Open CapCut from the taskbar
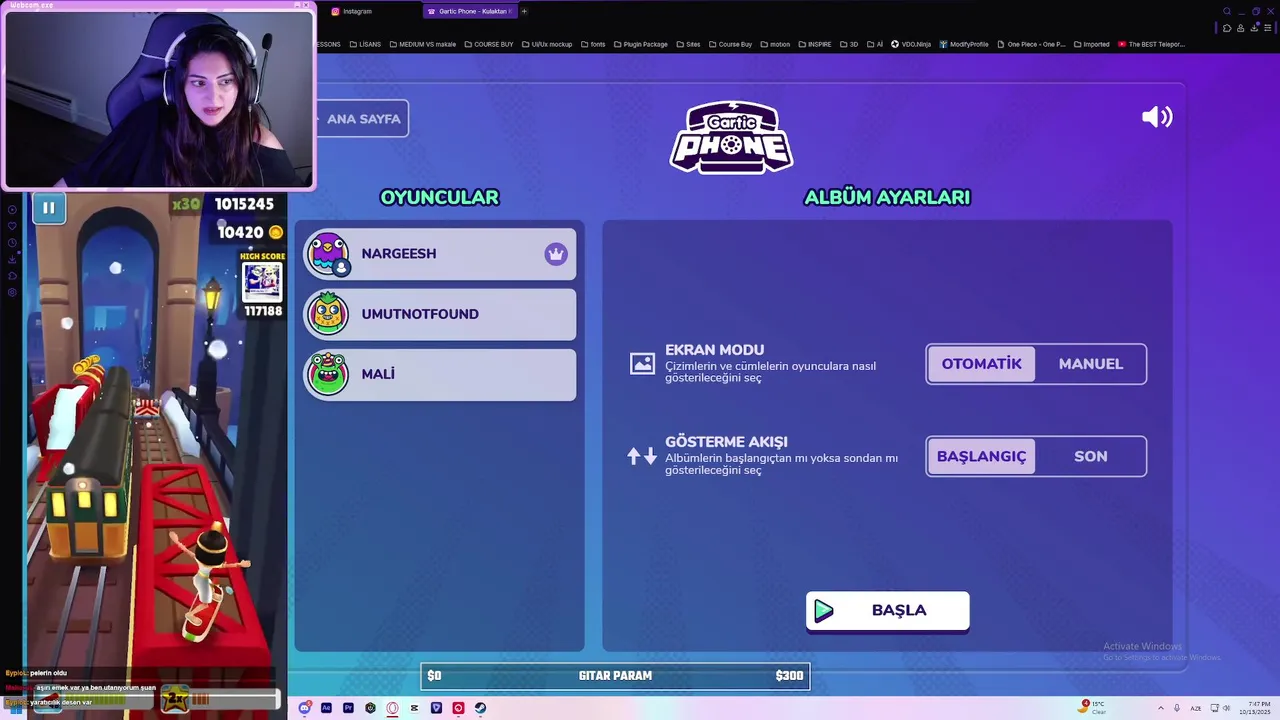 (414, 708)
